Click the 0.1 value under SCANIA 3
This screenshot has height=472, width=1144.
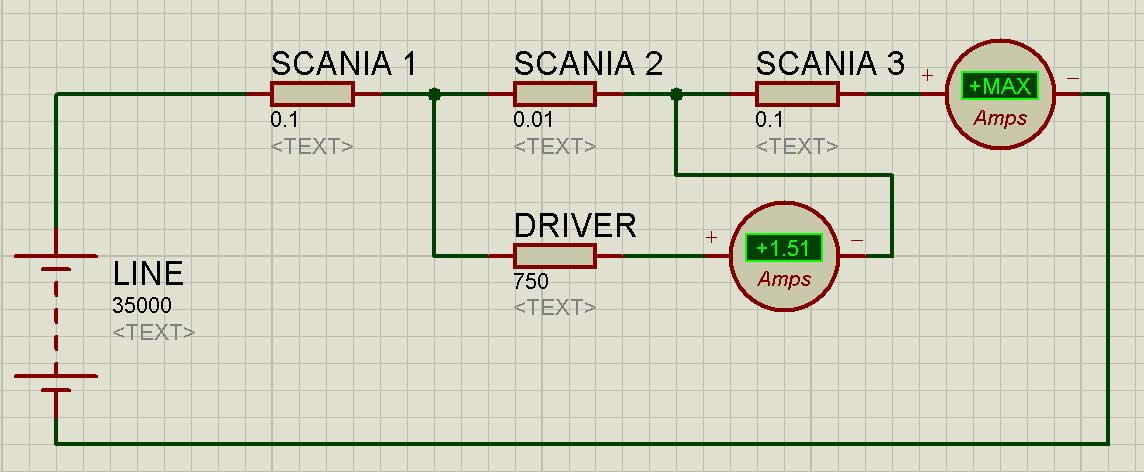coord(770,120)
